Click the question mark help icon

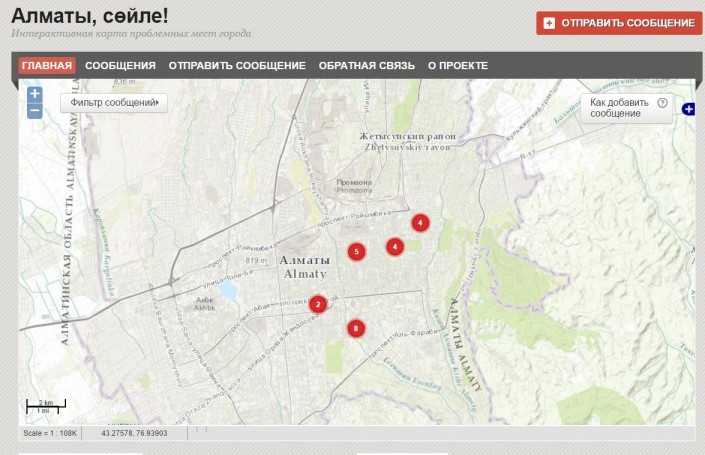(662, 102)
